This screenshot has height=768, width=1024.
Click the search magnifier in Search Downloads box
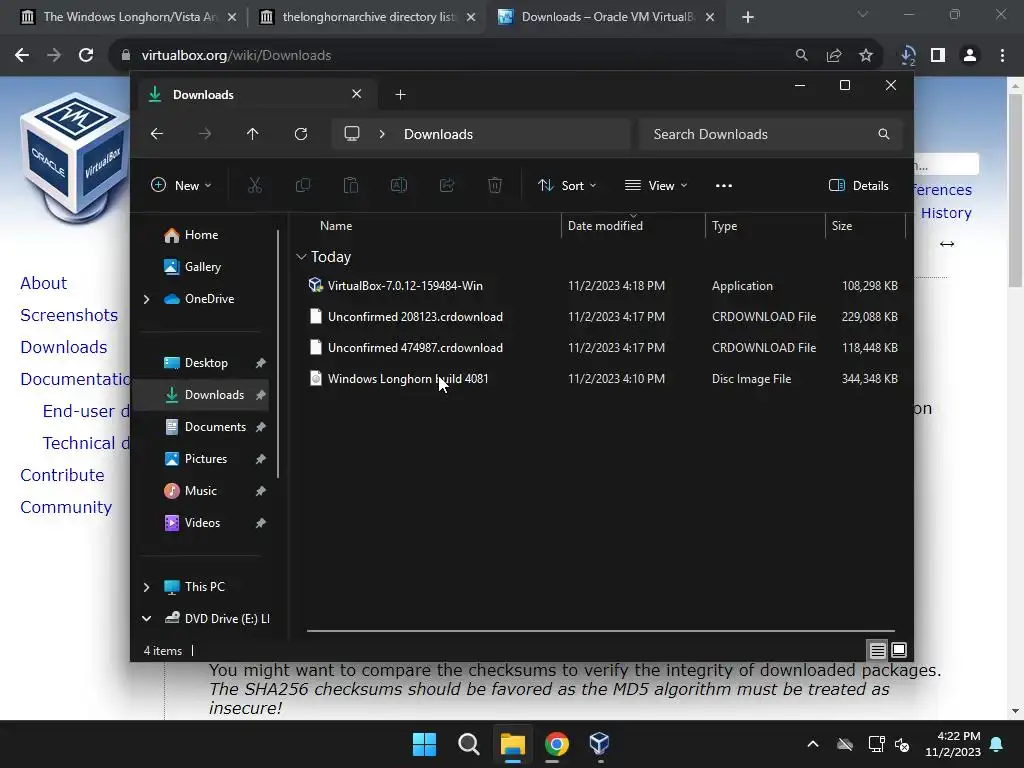[884, 134]
